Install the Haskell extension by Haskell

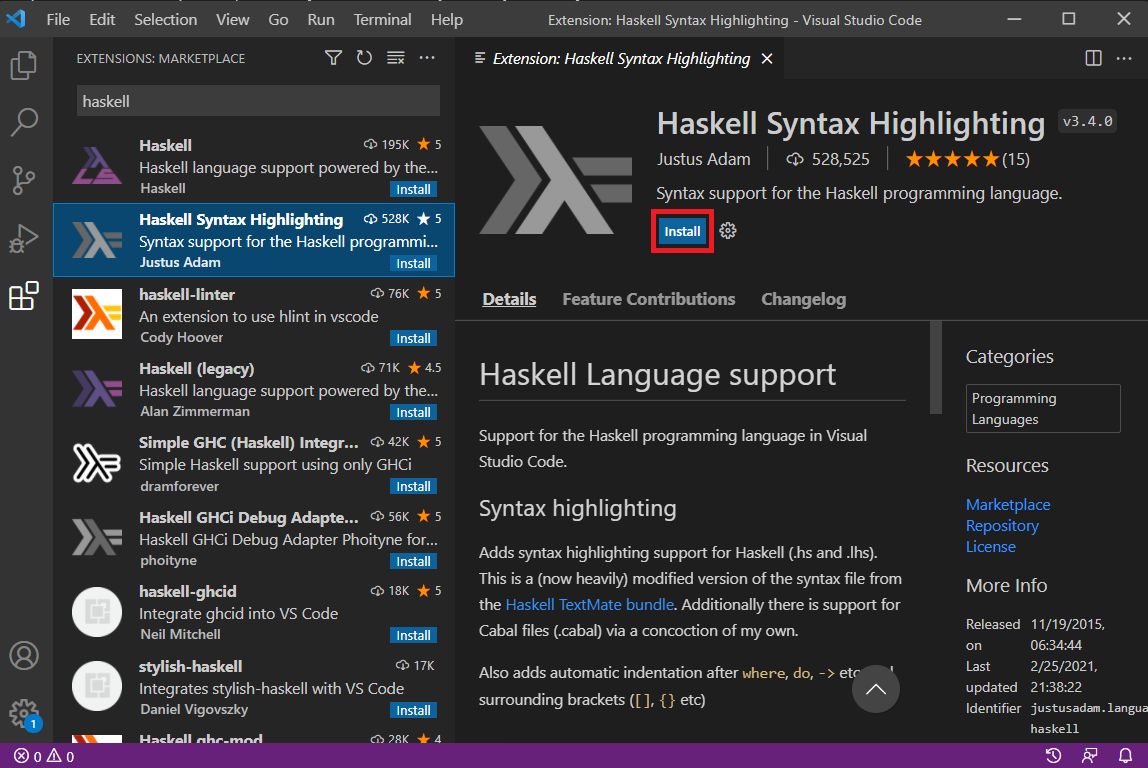tap(413, 190)
